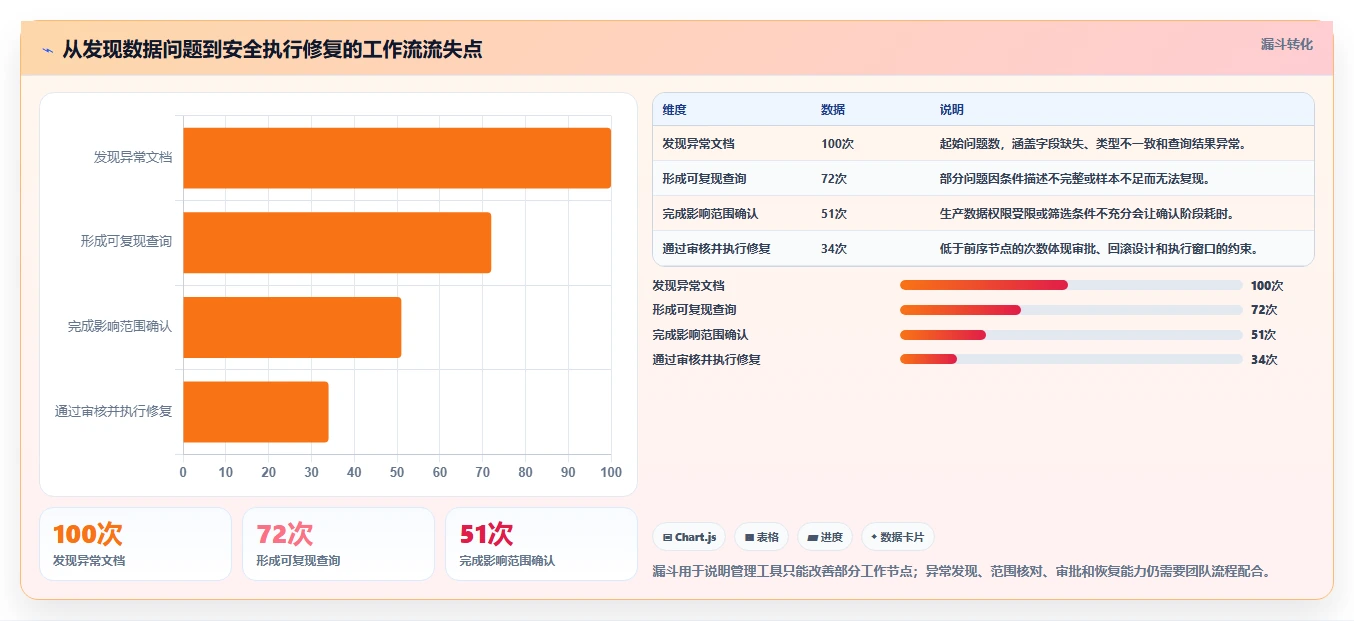Click table cell 形成可复现查询 in 维度 column
This screenshot has width=1354, height=621.
point(704,179)
